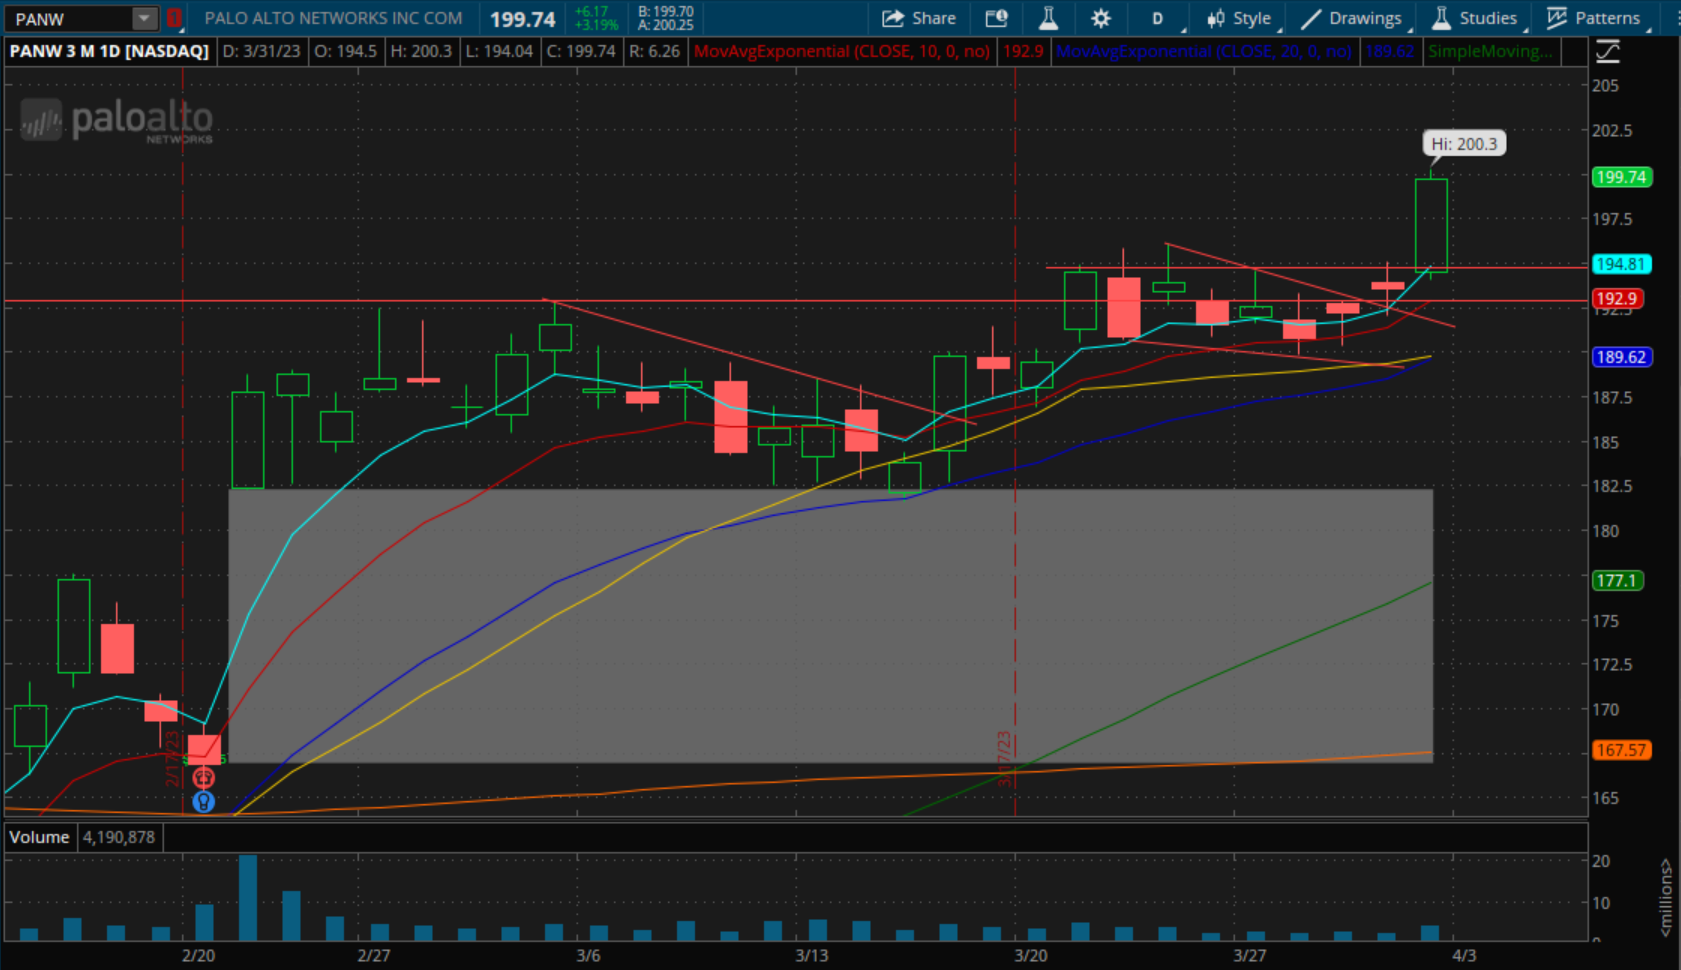Viewport: 1681px width, 970px height.
Task: Click the 2/20 date on time axis
Action: (x=199, y=955)
